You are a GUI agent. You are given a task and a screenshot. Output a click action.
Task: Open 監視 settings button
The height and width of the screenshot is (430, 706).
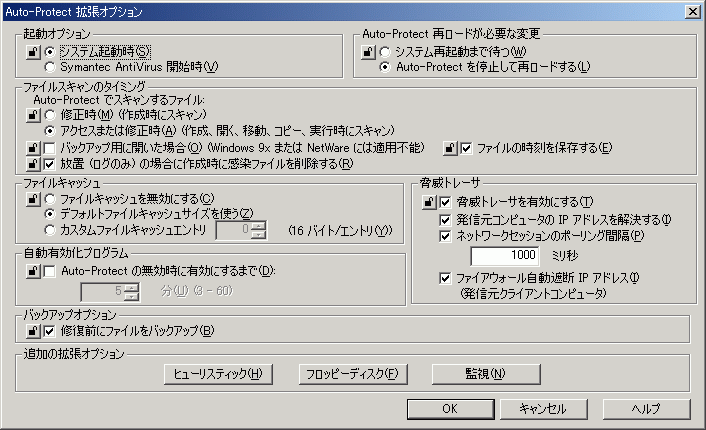tap(486, 374)
